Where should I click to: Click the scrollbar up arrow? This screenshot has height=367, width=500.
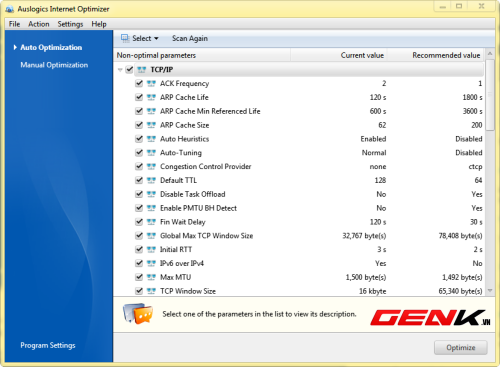click(x=490, y=54)
